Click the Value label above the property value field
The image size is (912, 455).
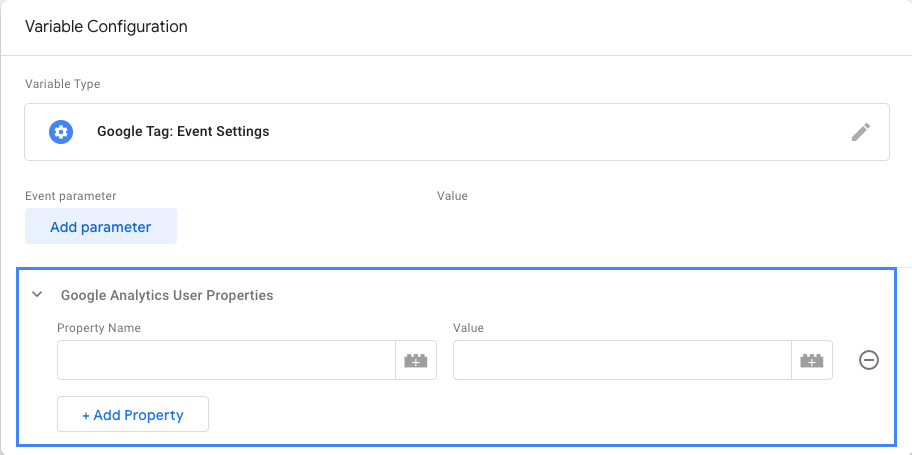pyautogui.click(x=468, y=328)
